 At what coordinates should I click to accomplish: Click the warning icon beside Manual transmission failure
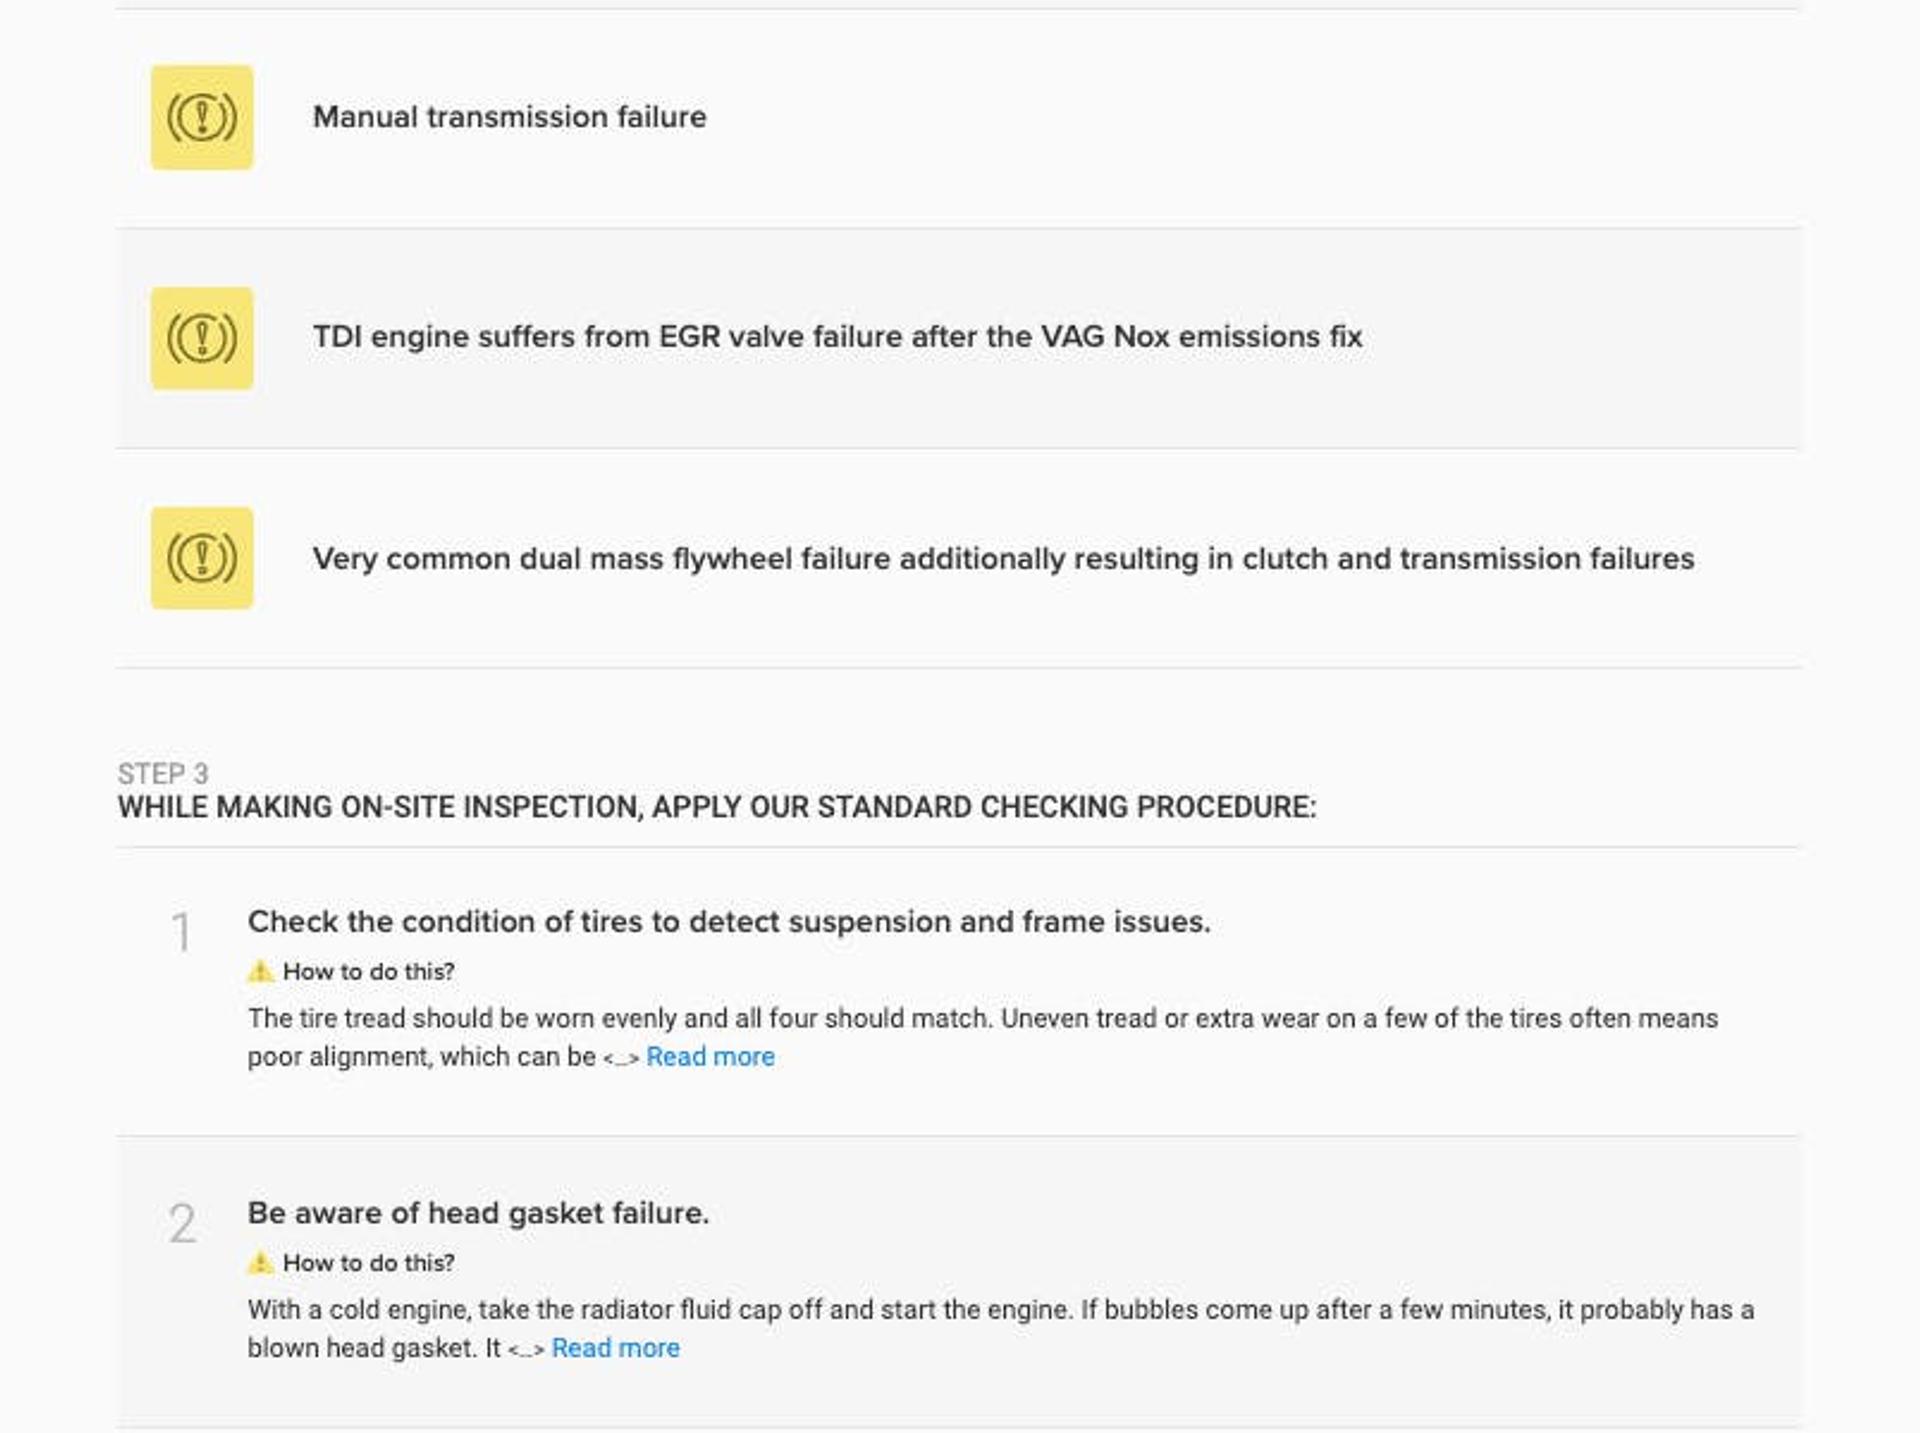tap(202, 117)
